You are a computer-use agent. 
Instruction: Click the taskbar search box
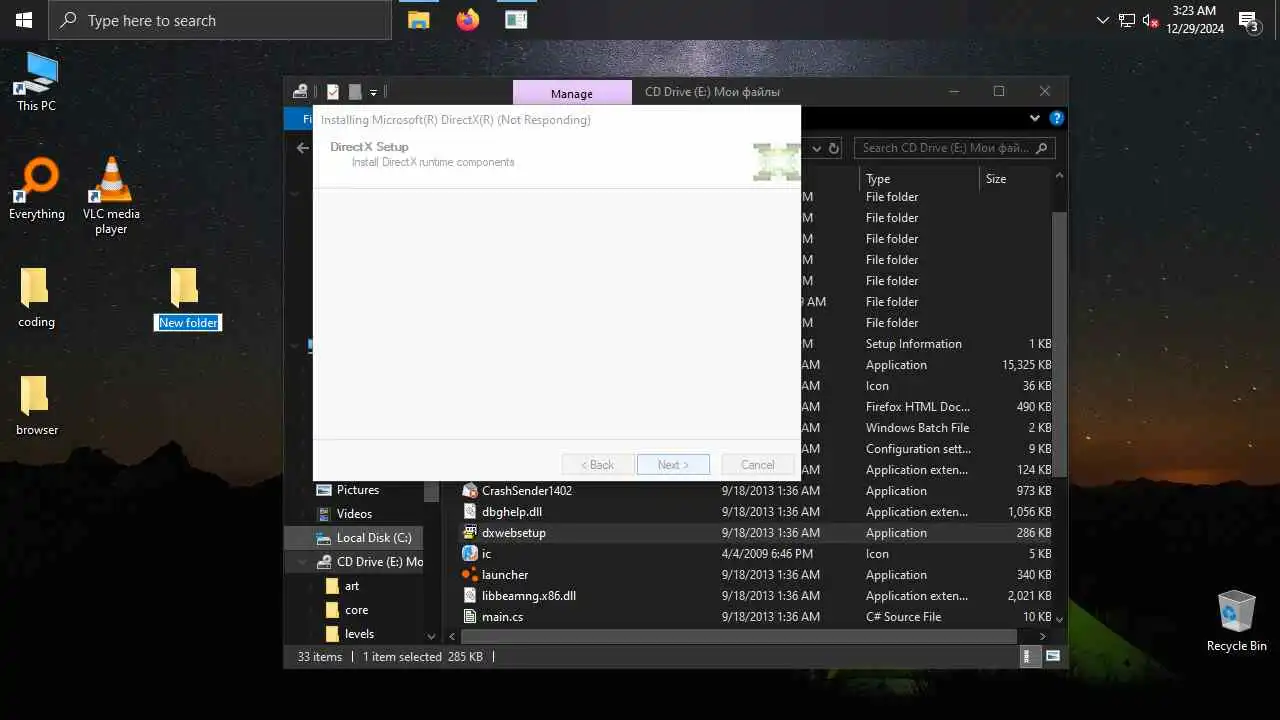click(x=220, y=20)
